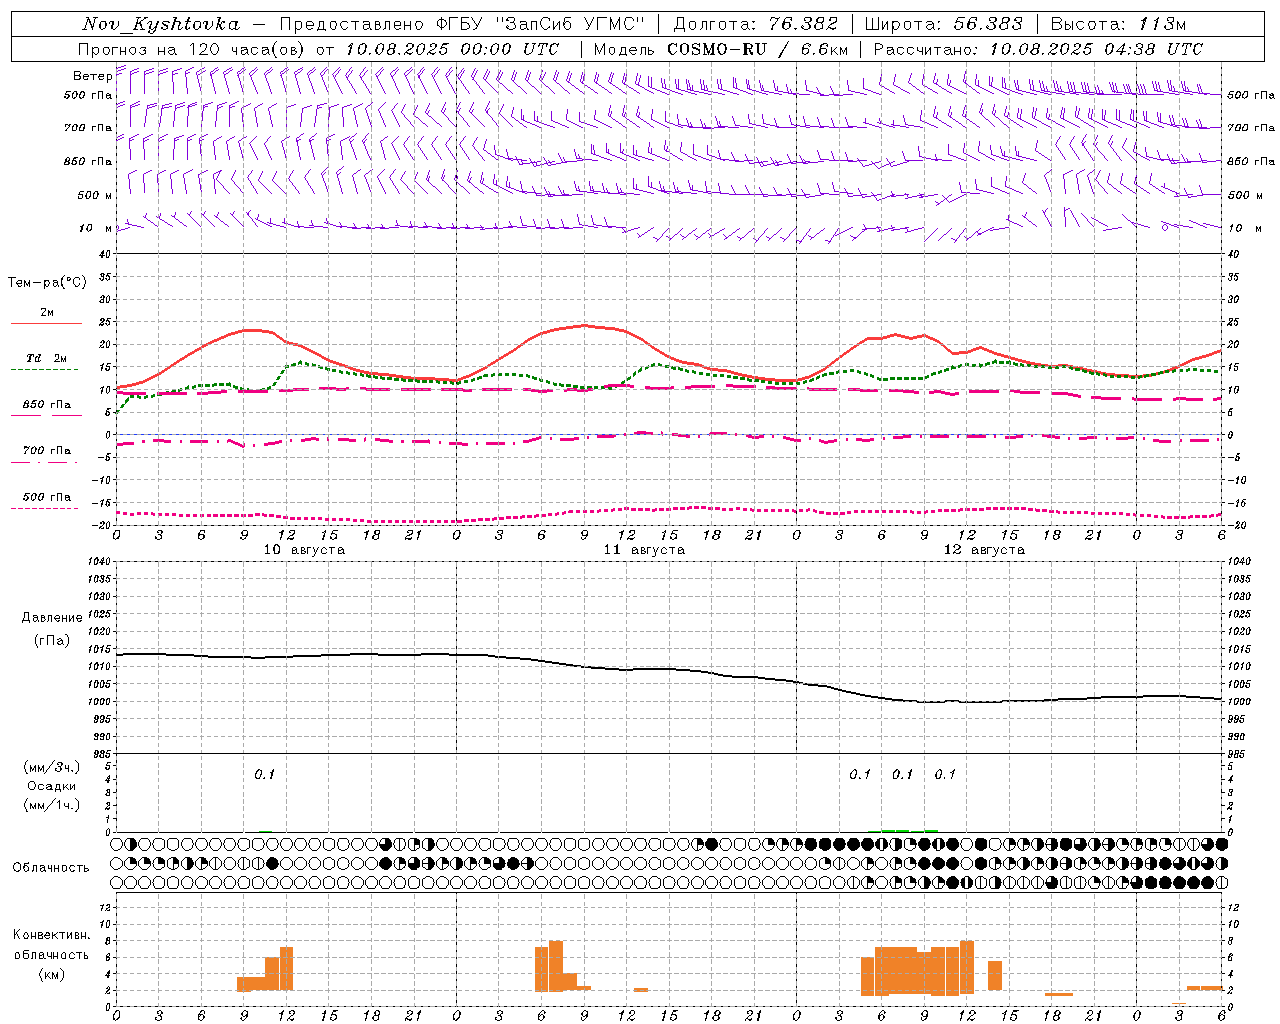
Task: Click the '(гПа)' unit under Давление
Action: coord(52,640)
